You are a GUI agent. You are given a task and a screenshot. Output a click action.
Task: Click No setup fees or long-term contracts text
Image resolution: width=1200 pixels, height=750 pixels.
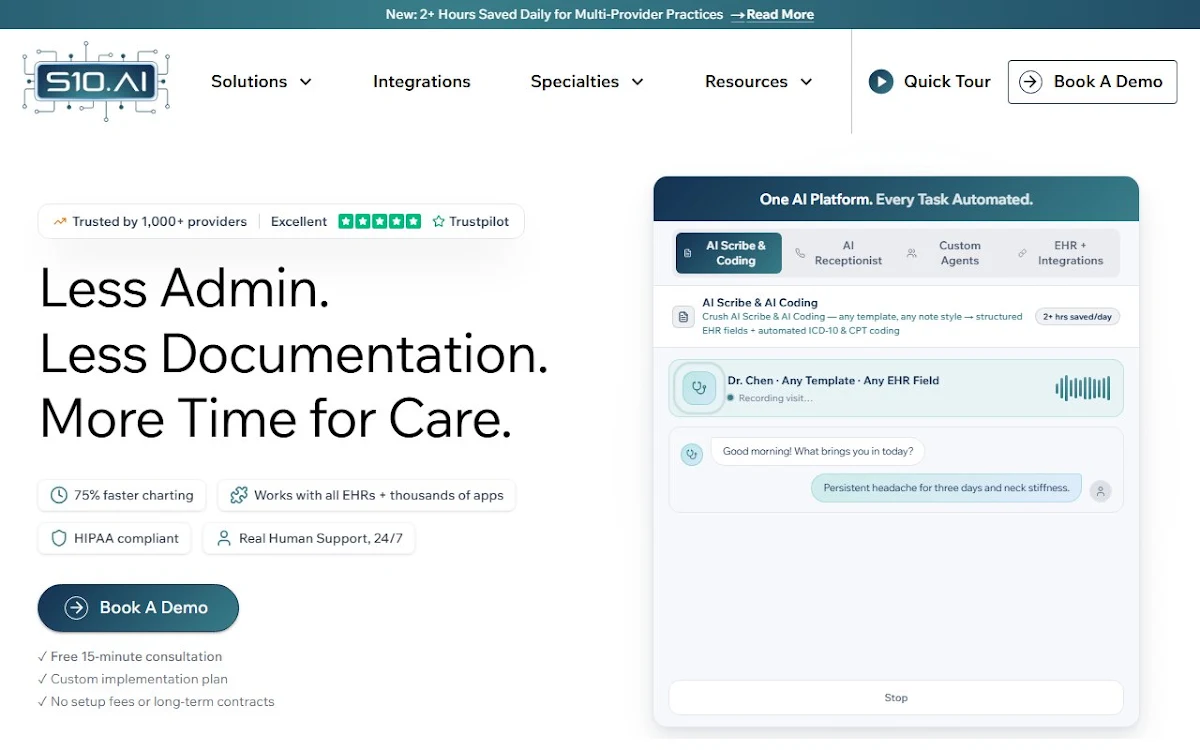[162, 702]
